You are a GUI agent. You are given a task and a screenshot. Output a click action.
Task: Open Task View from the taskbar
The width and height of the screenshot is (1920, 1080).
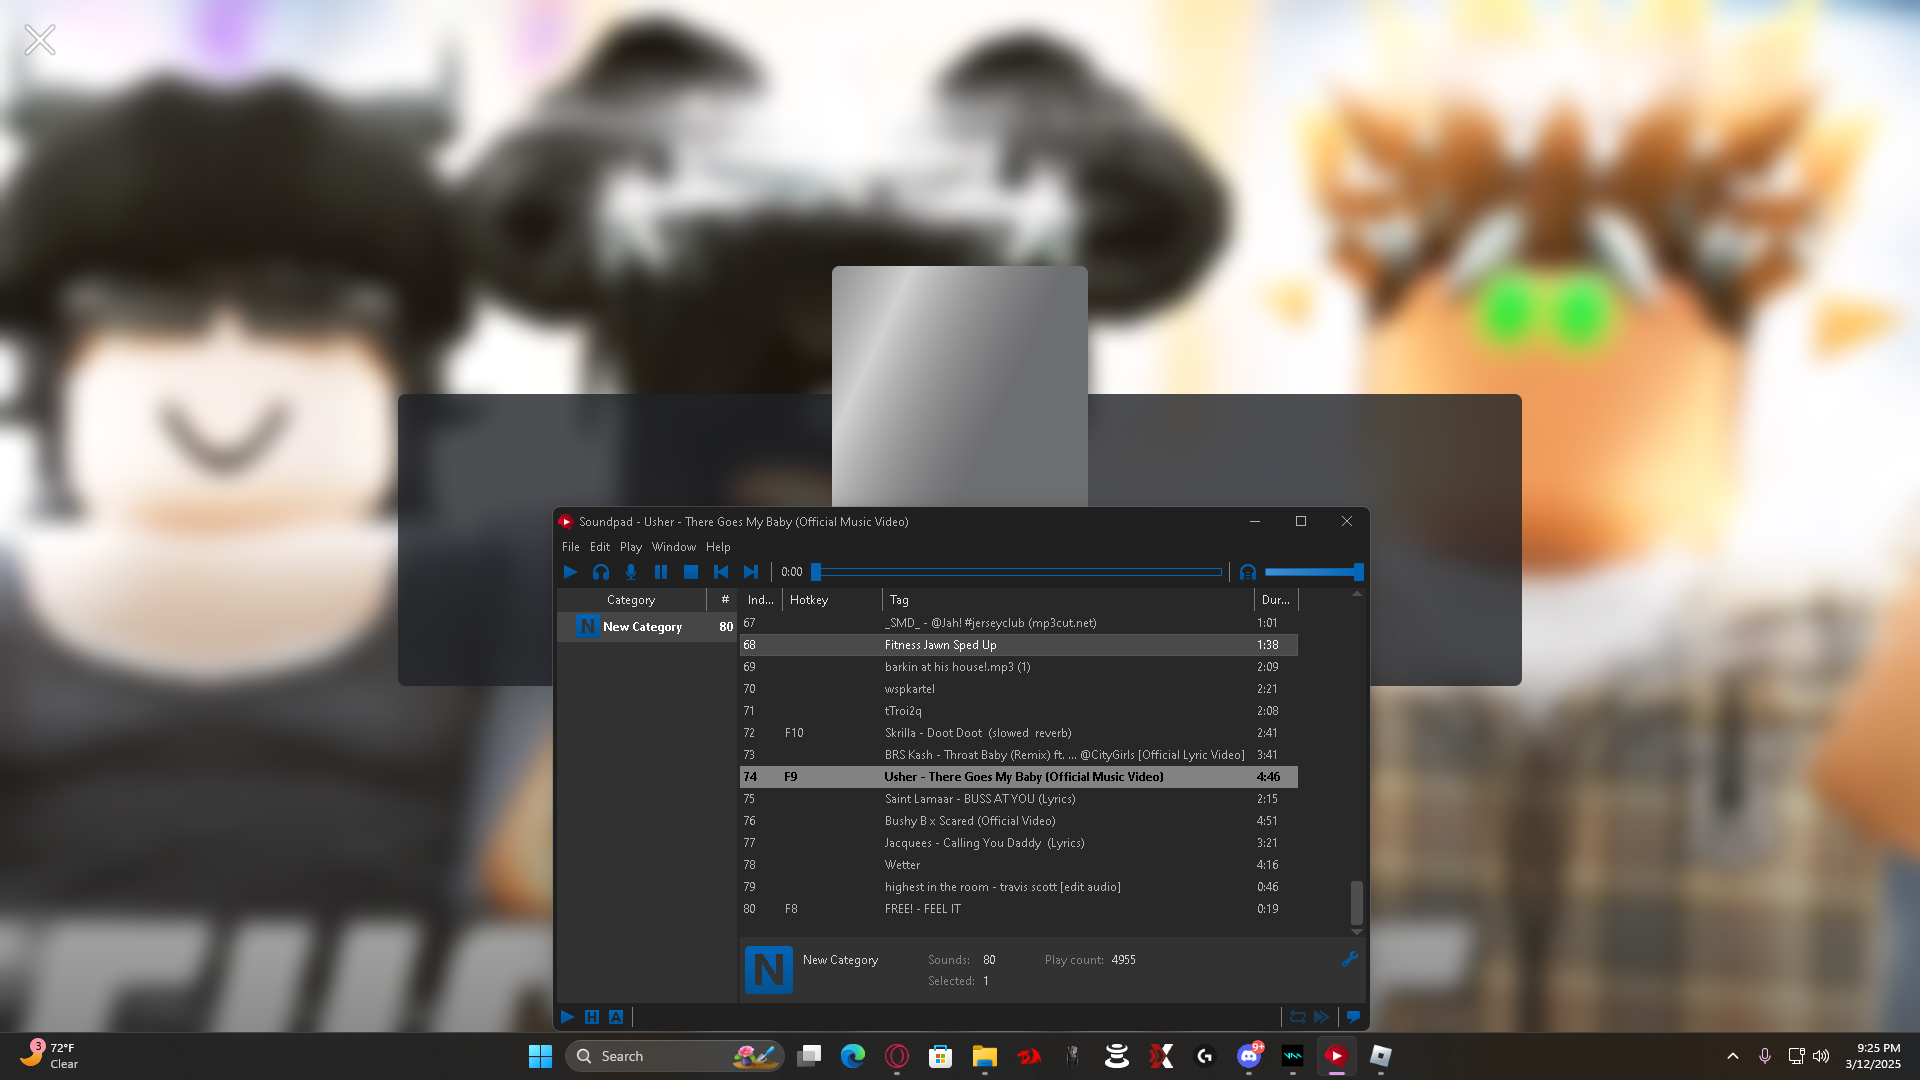pyautogui.click(x=809, y=1056)
